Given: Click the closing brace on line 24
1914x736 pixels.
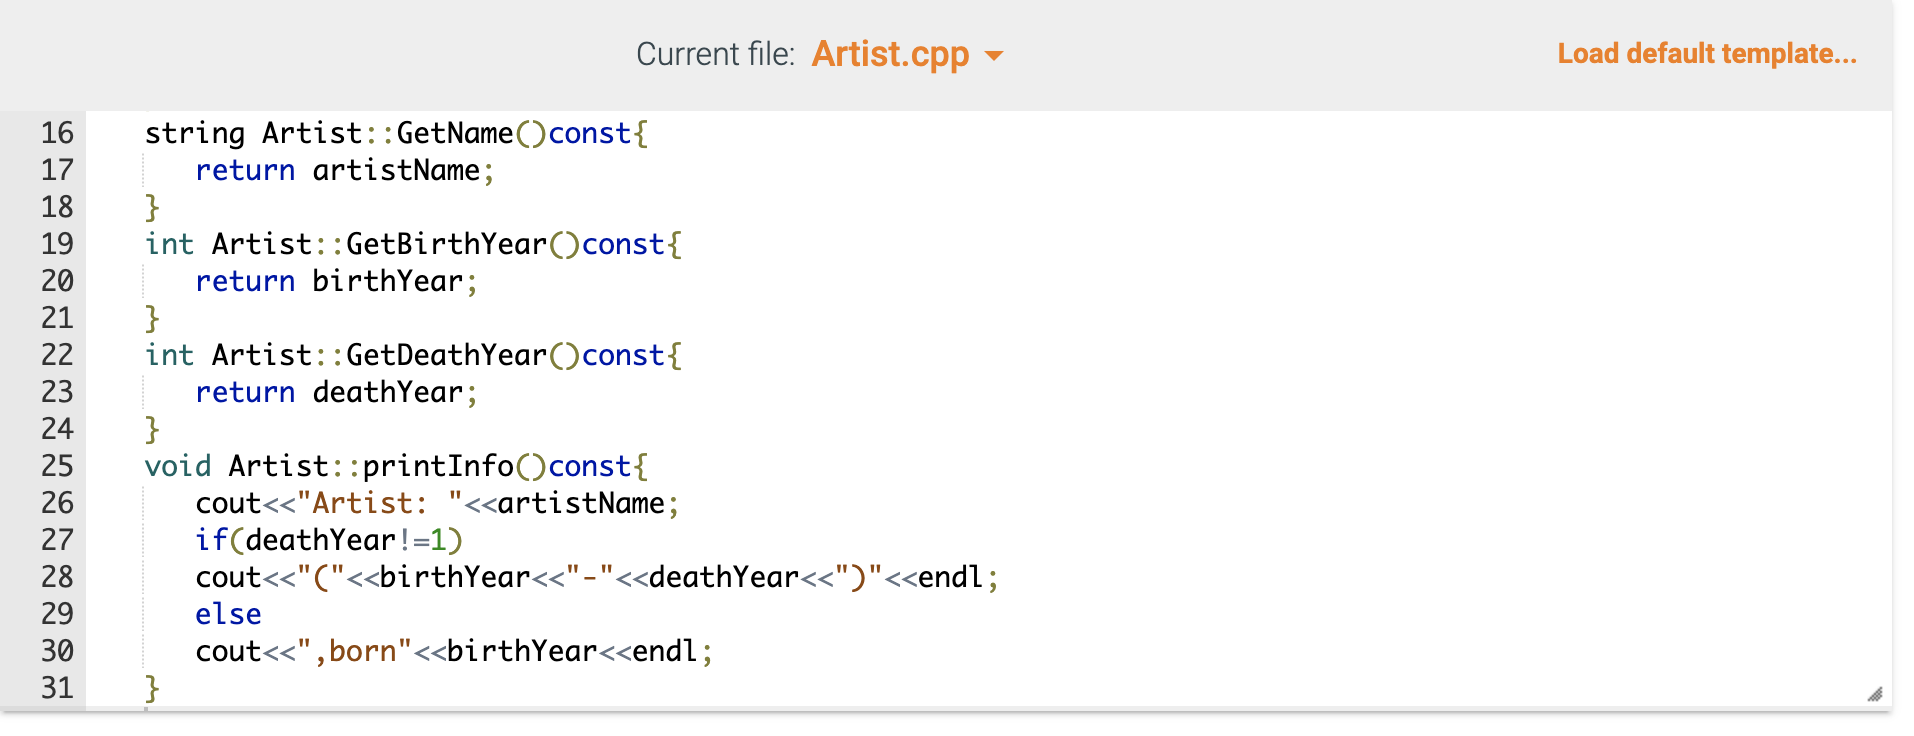Looking at the screenshot, I should pyautogui.click(x=152, y=430).
